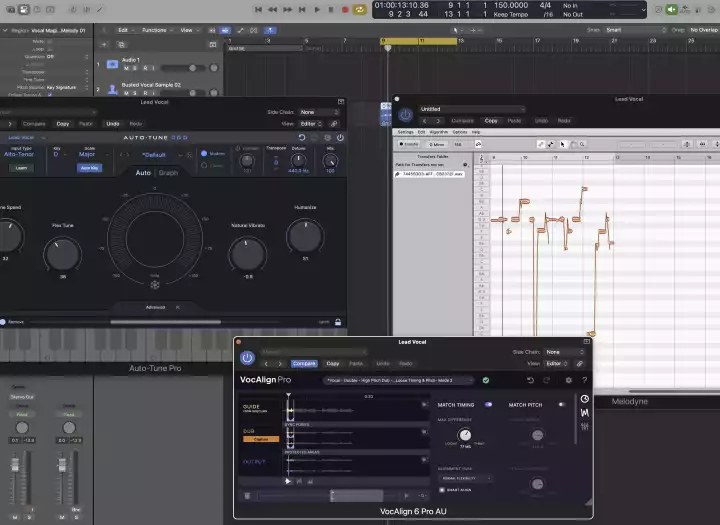Click the Flex Tune knob in Auto-Tune
Screen dimensions: 720x525
tap(62, 254)
